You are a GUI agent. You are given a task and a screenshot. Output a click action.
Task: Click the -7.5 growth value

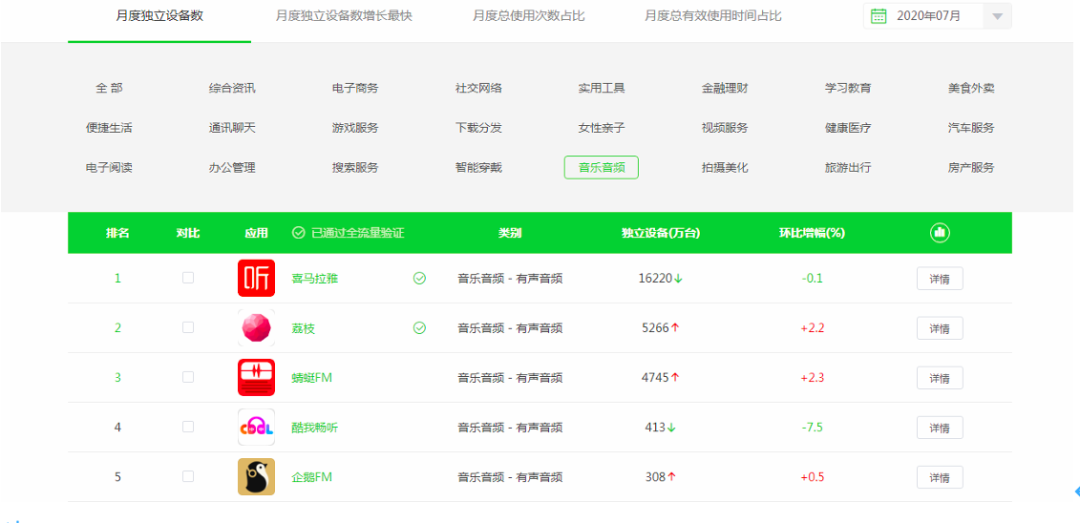click(x=812, y=427)
